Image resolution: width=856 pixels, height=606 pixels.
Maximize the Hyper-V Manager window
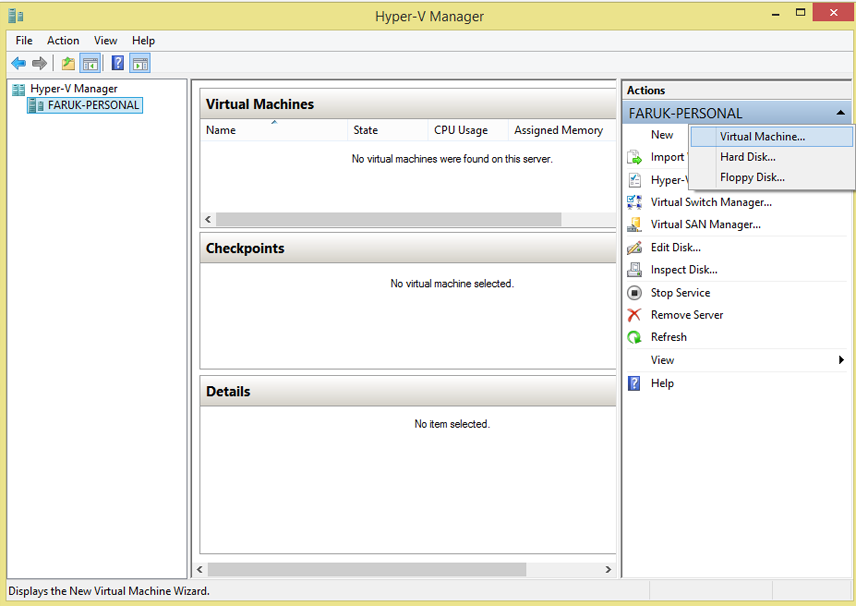click(800, 13)
